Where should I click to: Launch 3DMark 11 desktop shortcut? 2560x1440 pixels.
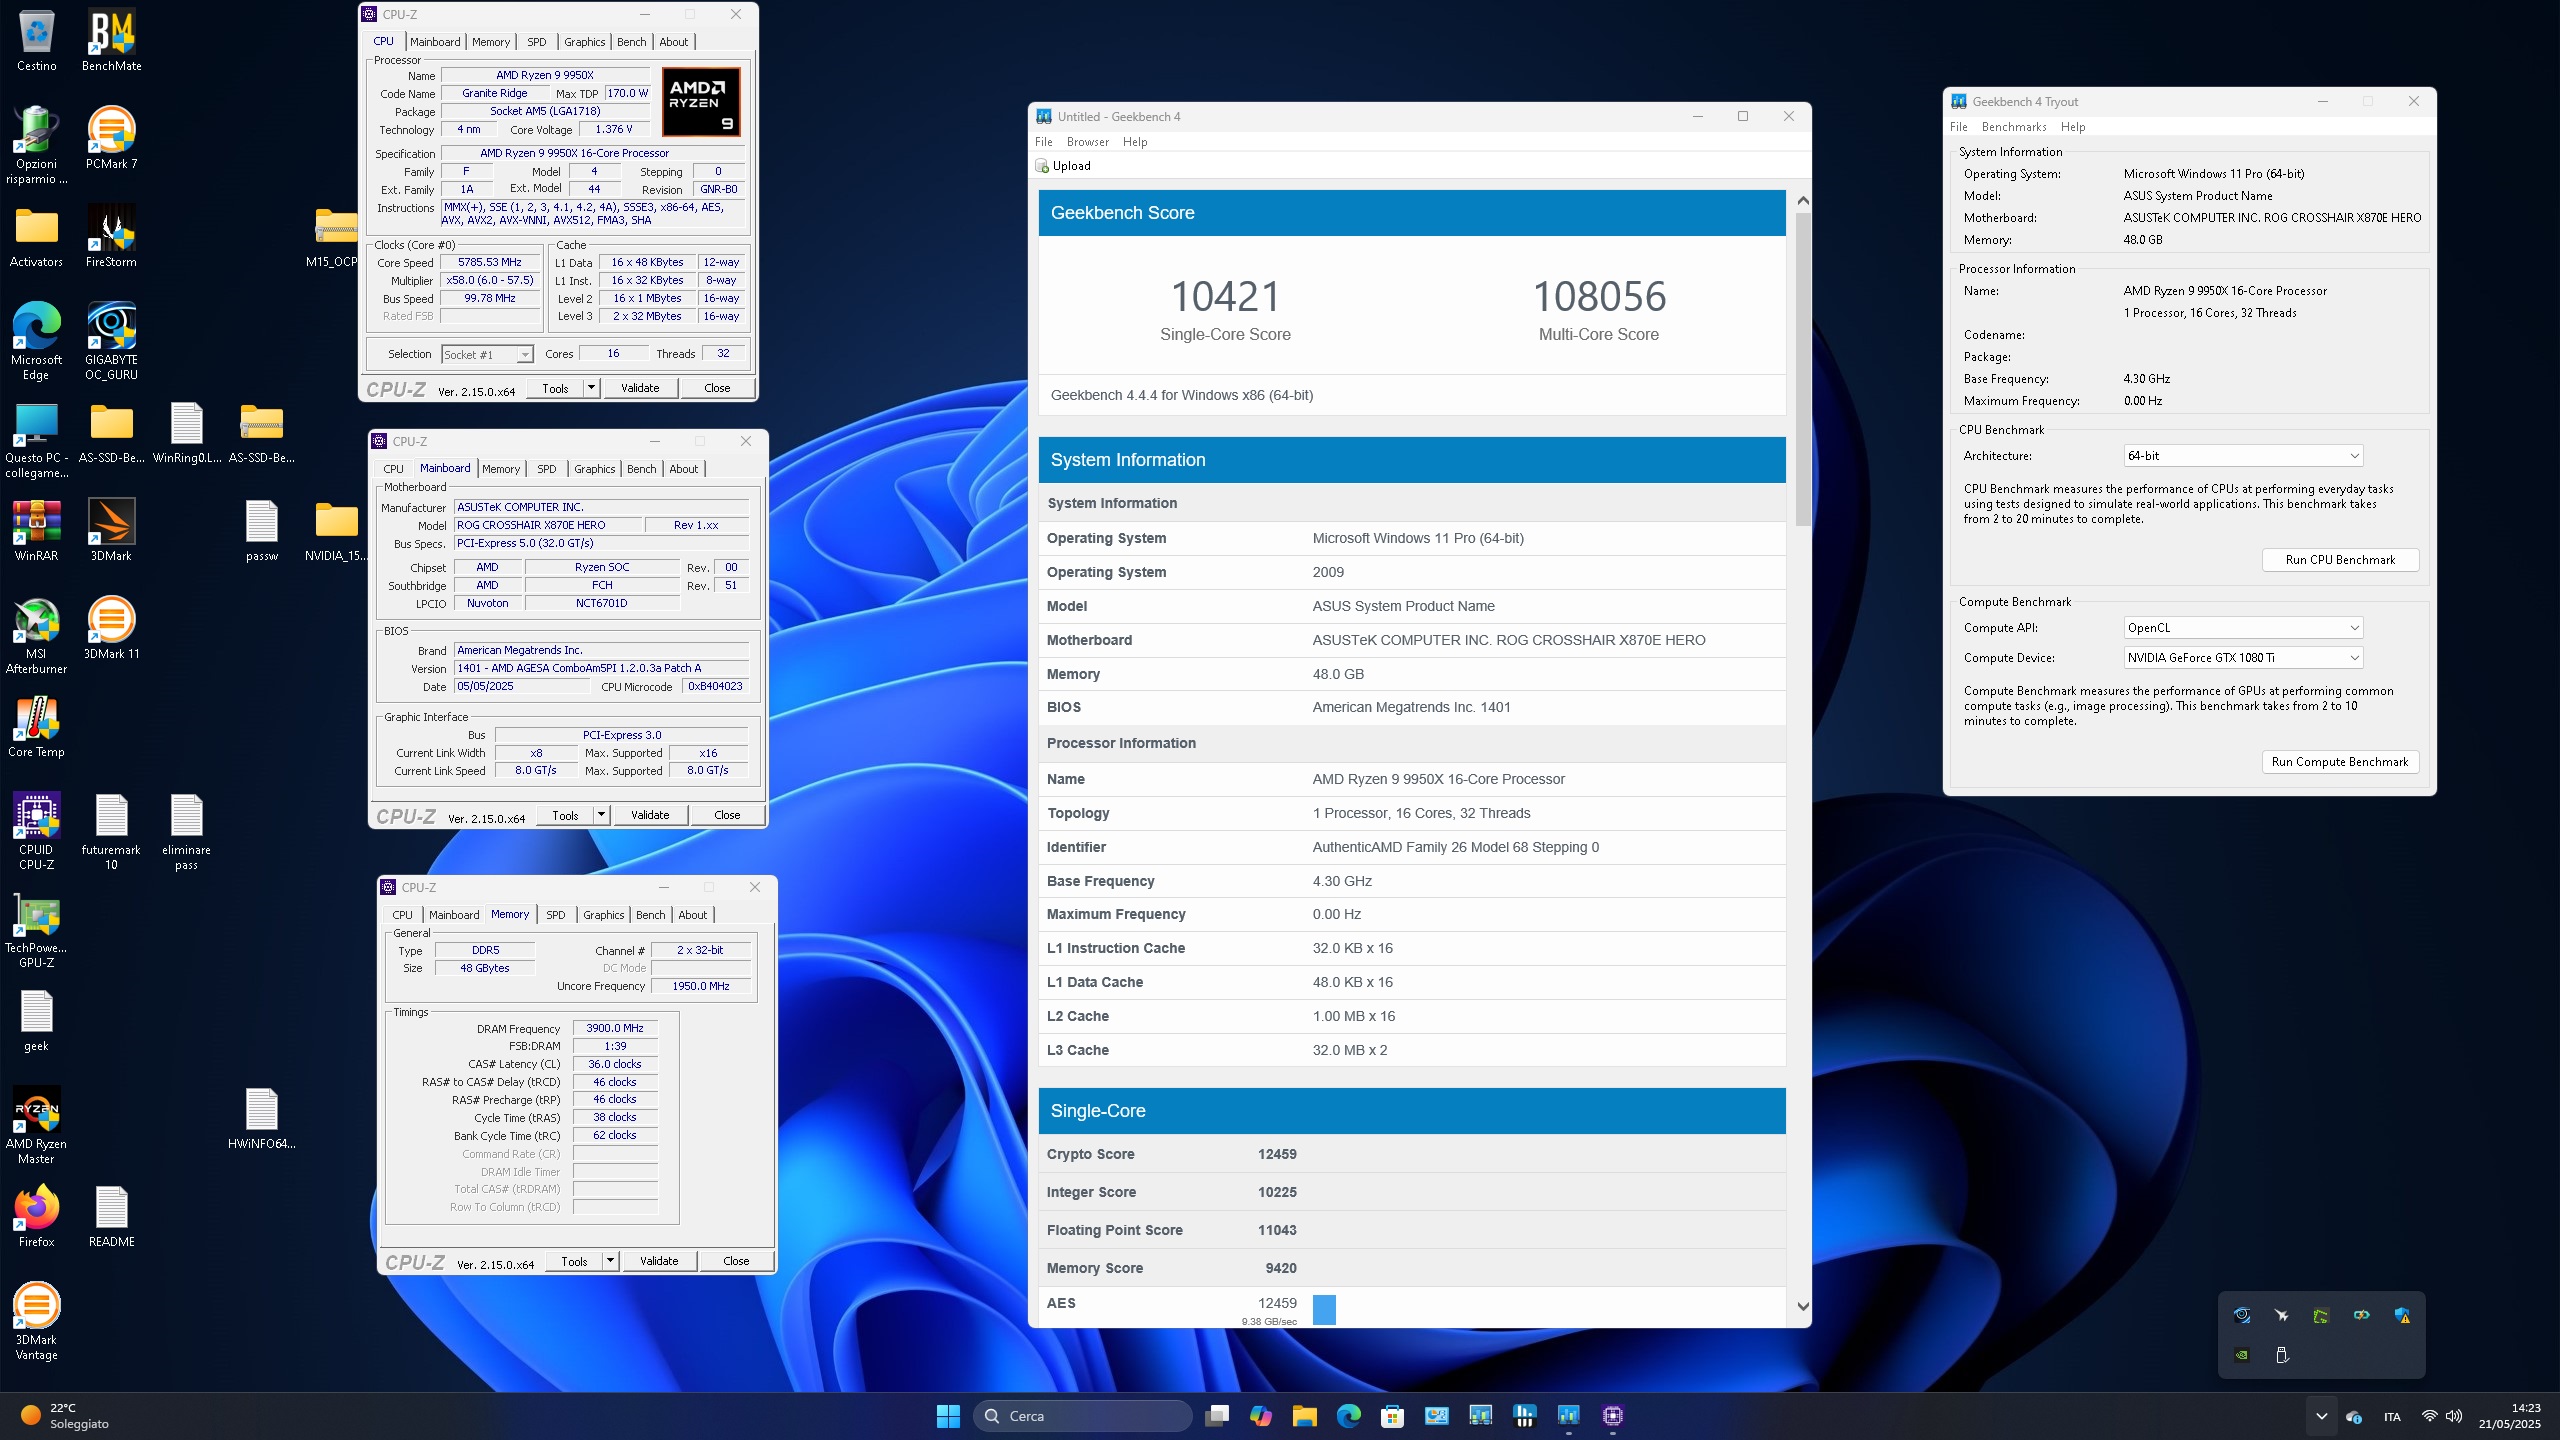111,629
